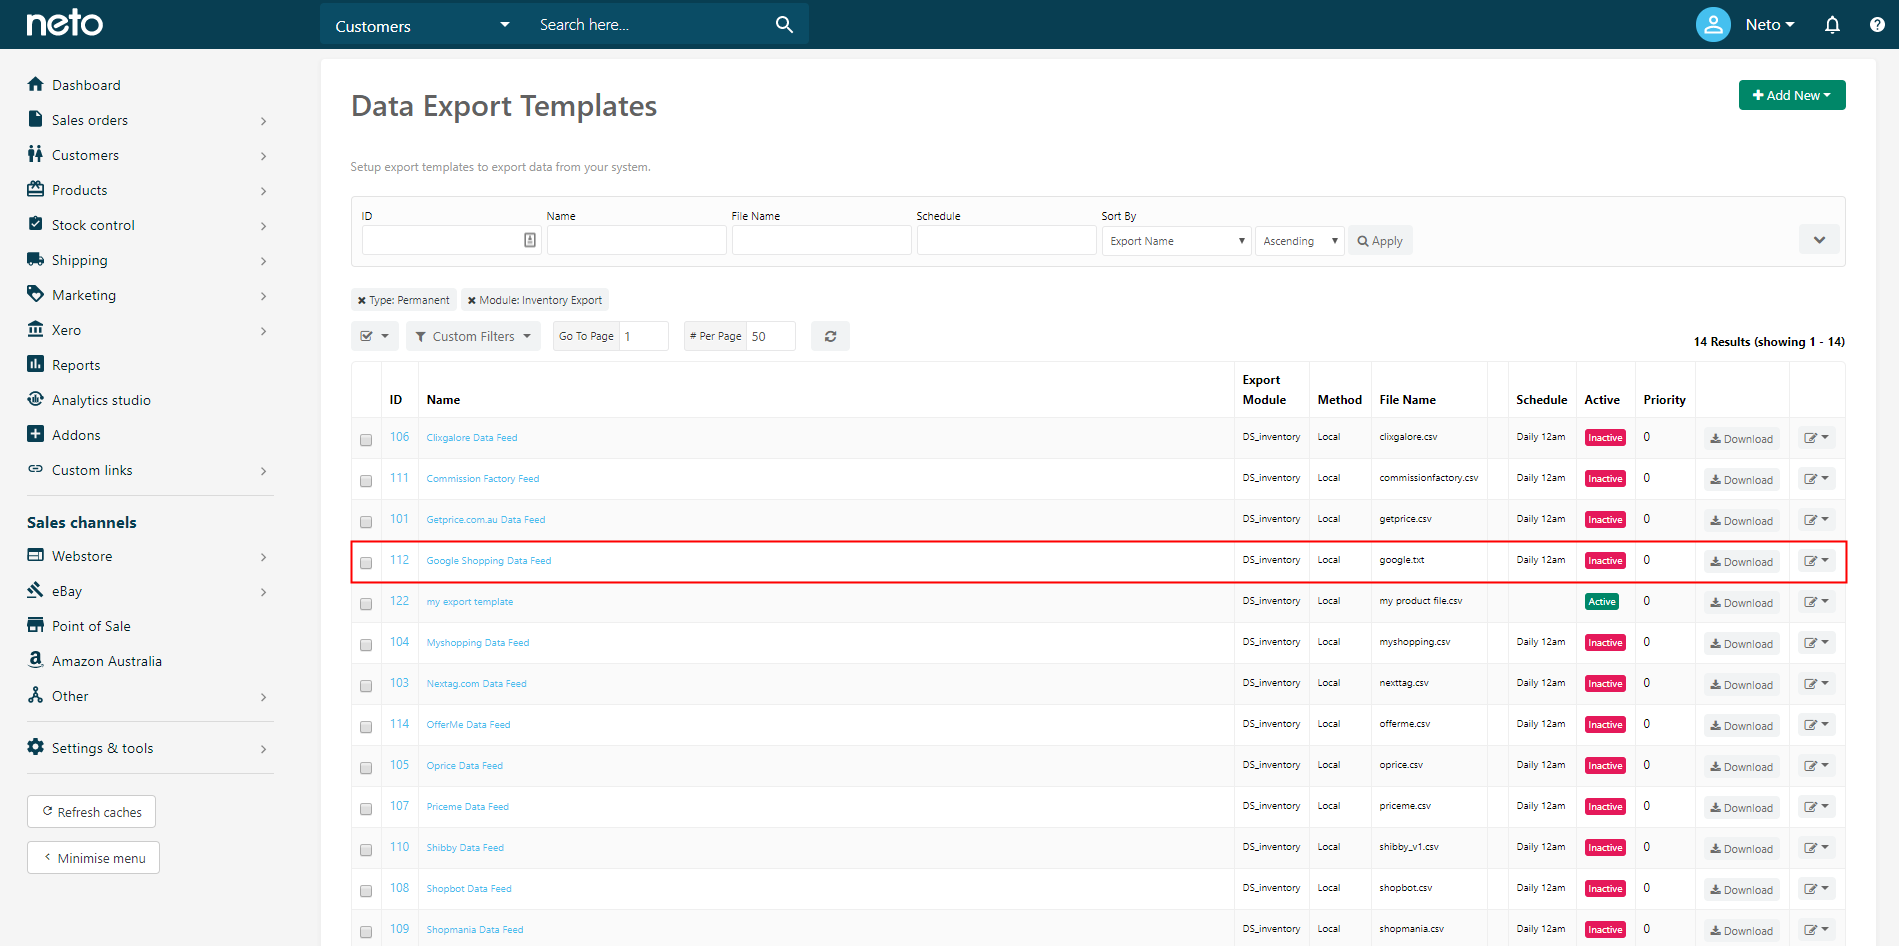Click the Minimise menu button
Screen dimensions: 1899x946
click(93, 858)
